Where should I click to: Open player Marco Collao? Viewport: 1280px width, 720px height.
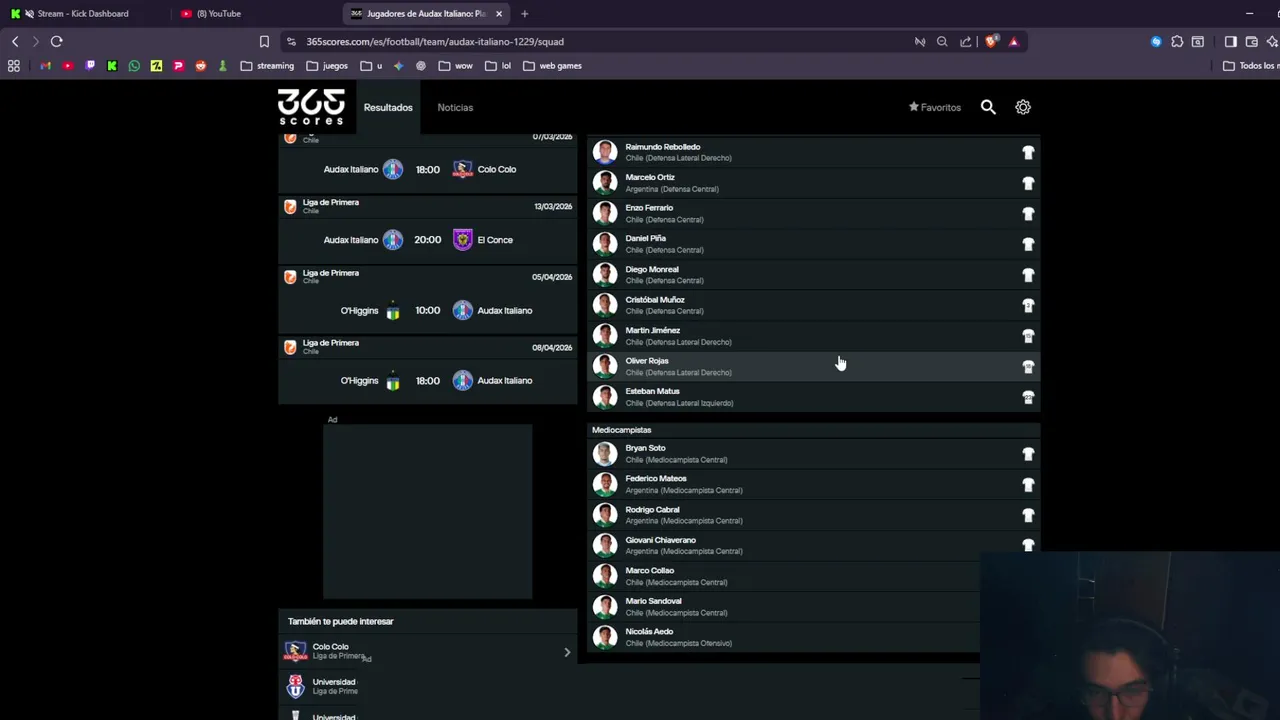tap(784, 576)
